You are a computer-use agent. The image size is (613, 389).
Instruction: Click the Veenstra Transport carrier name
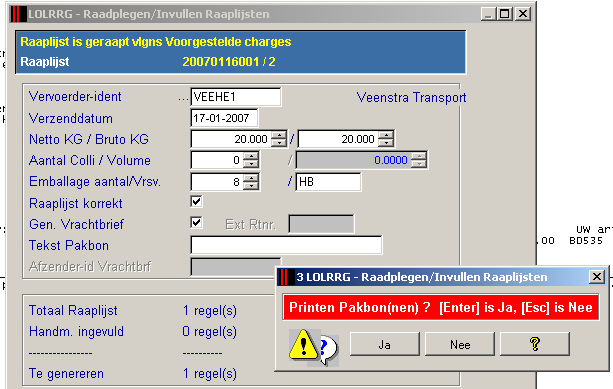pos(411,97)
